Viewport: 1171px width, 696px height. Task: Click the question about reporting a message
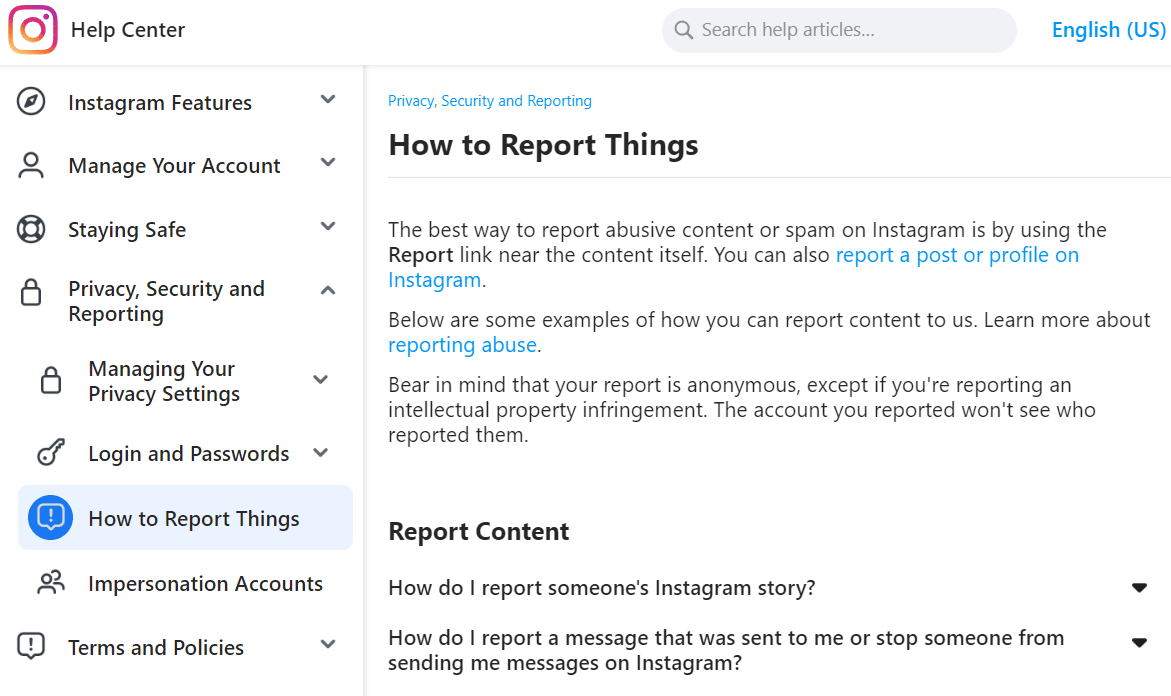point(726,650)
